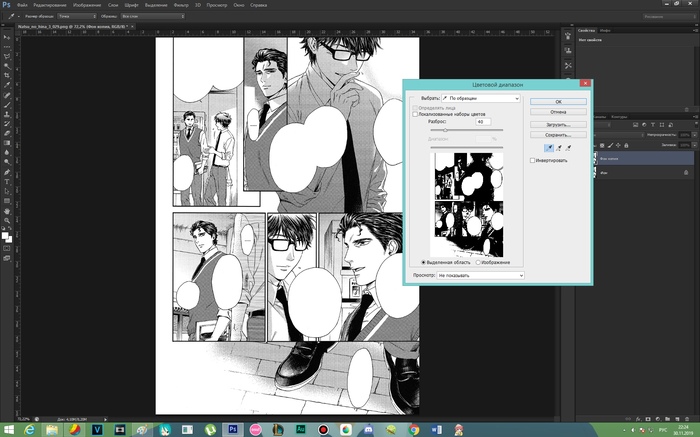Open Размер образца dropdown (Точка)
Screen dimensions: 700x437
pos(77,16)
